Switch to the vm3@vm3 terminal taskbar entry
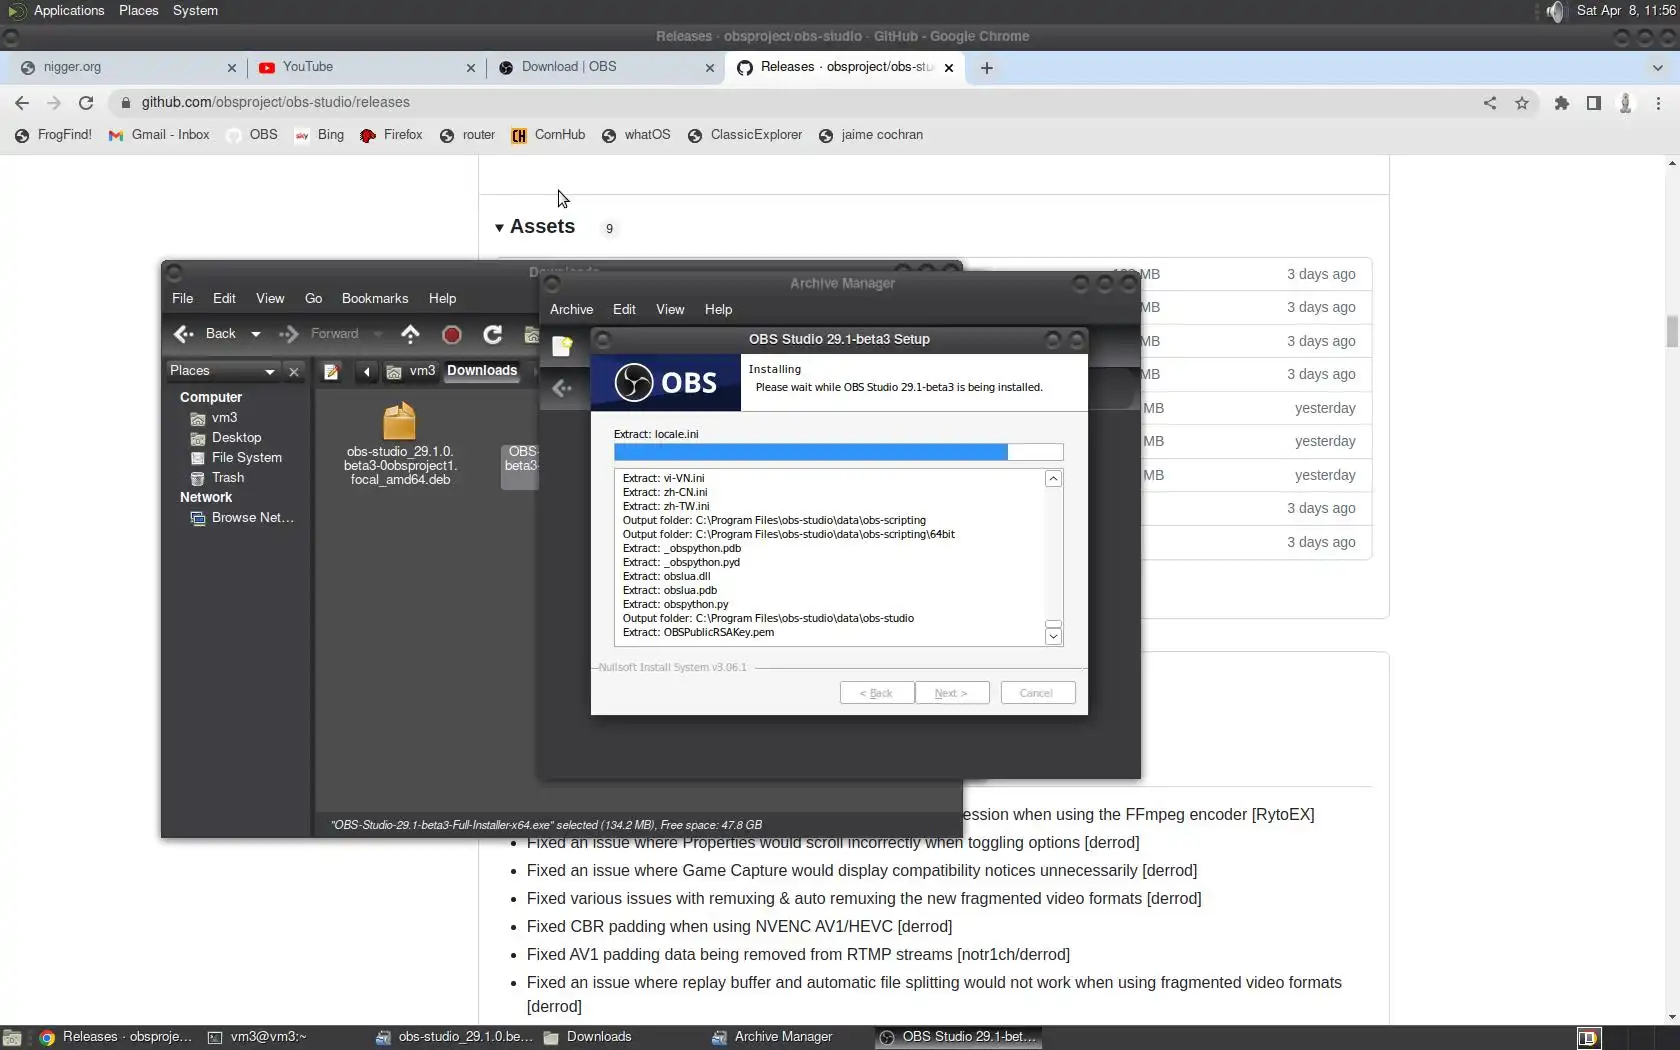Viewport: 1680px width, 1050px height. [257, 1037]
